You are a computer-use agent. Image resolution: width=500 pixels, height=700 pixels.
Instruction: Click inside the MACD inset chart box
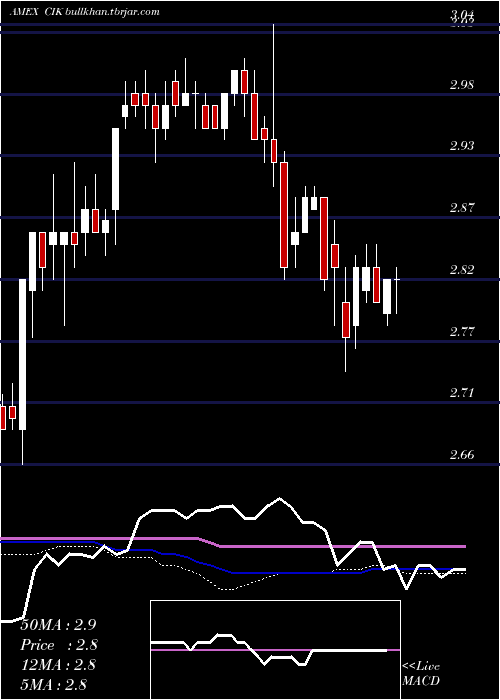(275, 650)
